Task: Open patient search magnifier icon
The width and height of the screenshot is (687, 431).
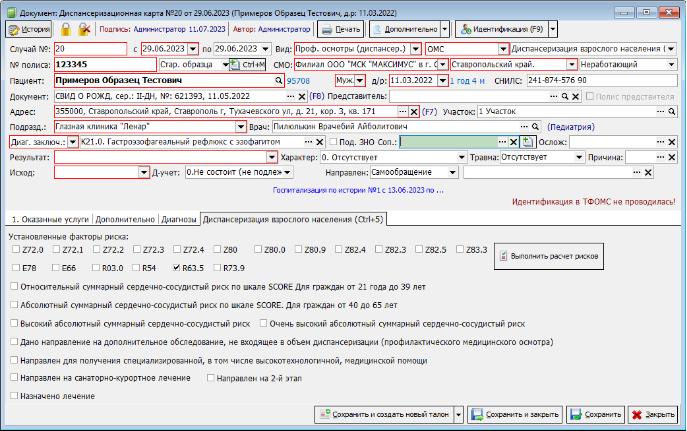Action: 278,81
